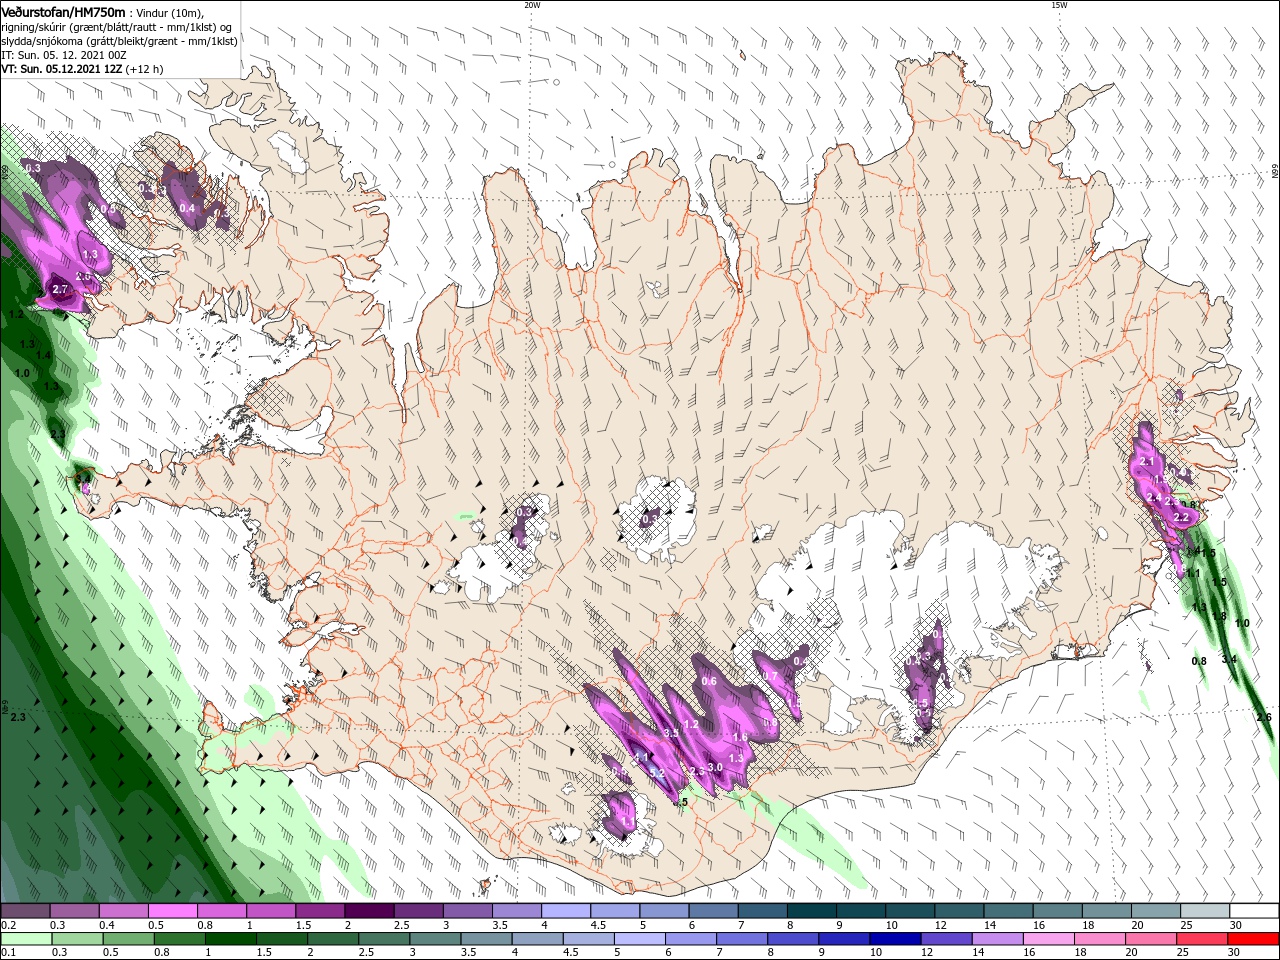Viewport: 1280px width, 960px height.
Task: Pick snow legend swatch between 4 and 4.5
Action: (566, 911)
